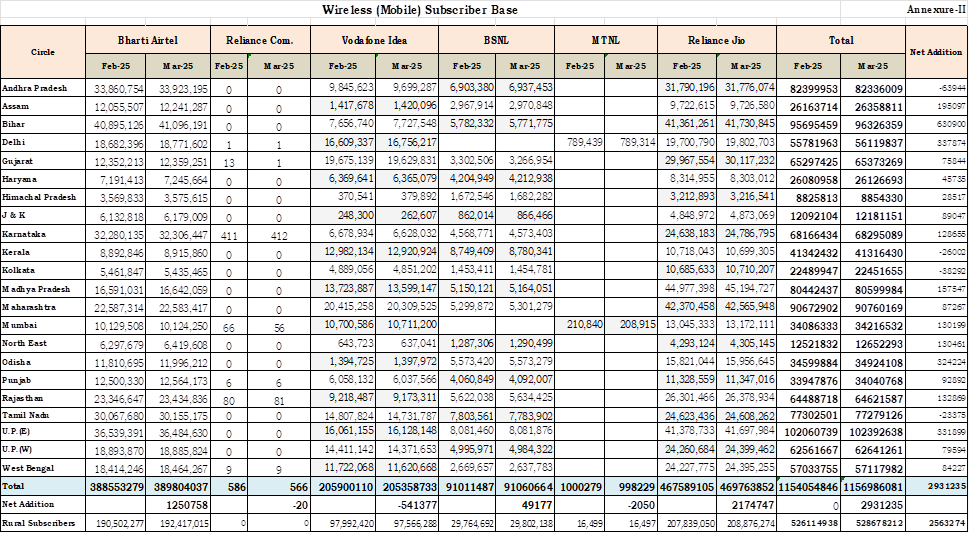Viewport: 969px width, 533px height.
Task: Click Andhra Pradesh Airtel Feb-25 value 33,860,754
Action: pos(119,89)
